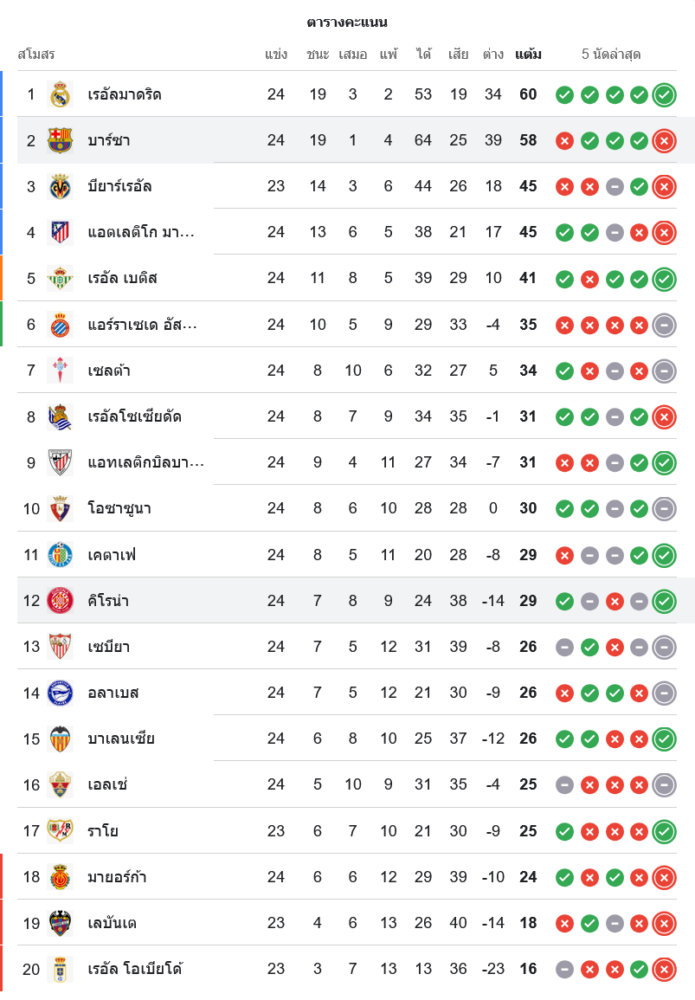Click Espanyol's latest match draw icon
The width and height of the screenshot is (695, 1000).
pos(664,325)
